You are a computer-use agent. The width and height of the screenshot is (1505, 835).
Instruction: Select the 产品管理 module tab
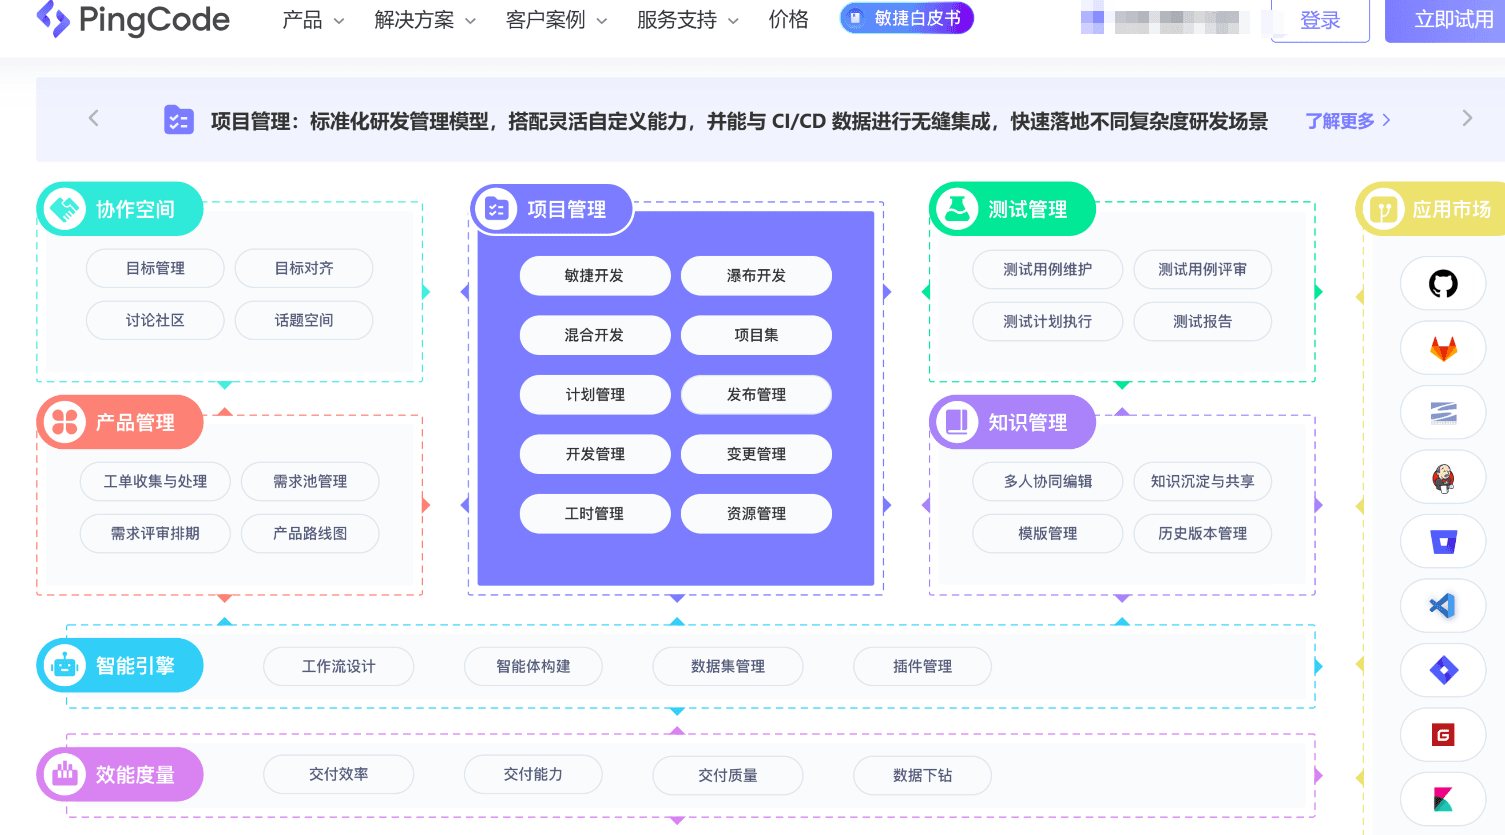coord(120,422)
